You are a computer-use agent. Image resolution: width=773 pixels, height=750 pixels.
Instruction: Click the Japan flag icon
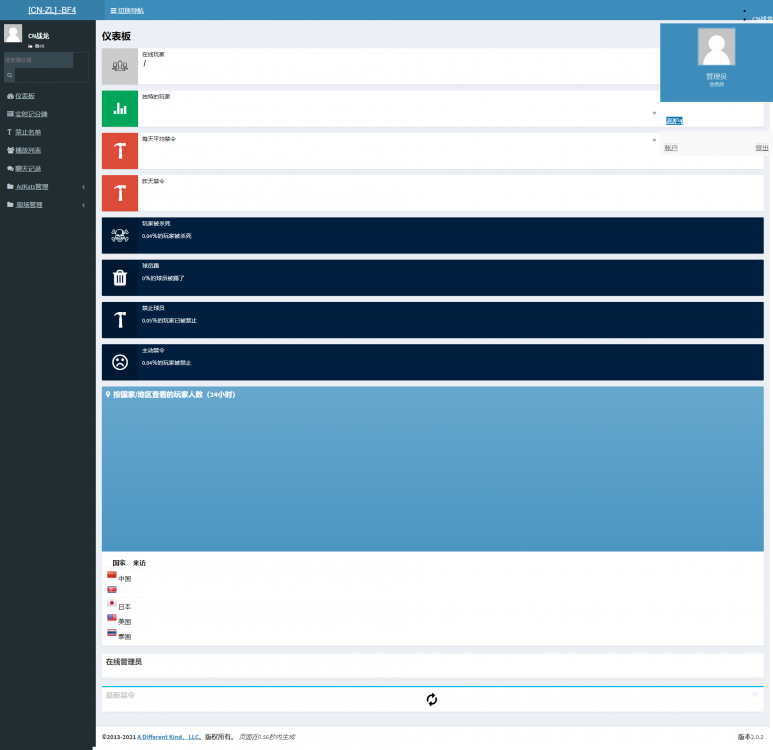pyautogui.click(x=111, y=604)
